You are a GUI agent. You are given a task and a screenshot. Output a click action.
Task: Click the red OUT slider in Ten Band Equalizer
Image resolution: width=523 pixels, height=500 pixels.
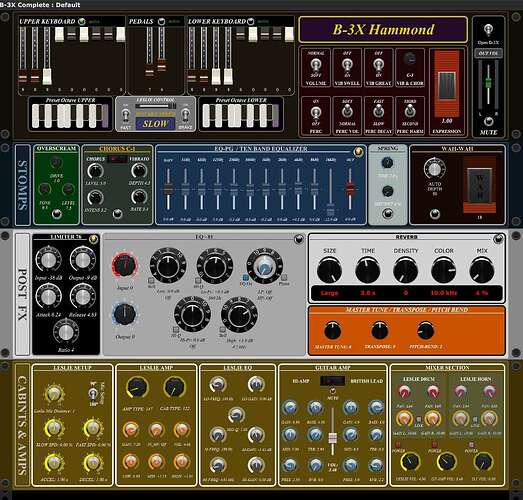click(x=349, y=188)
